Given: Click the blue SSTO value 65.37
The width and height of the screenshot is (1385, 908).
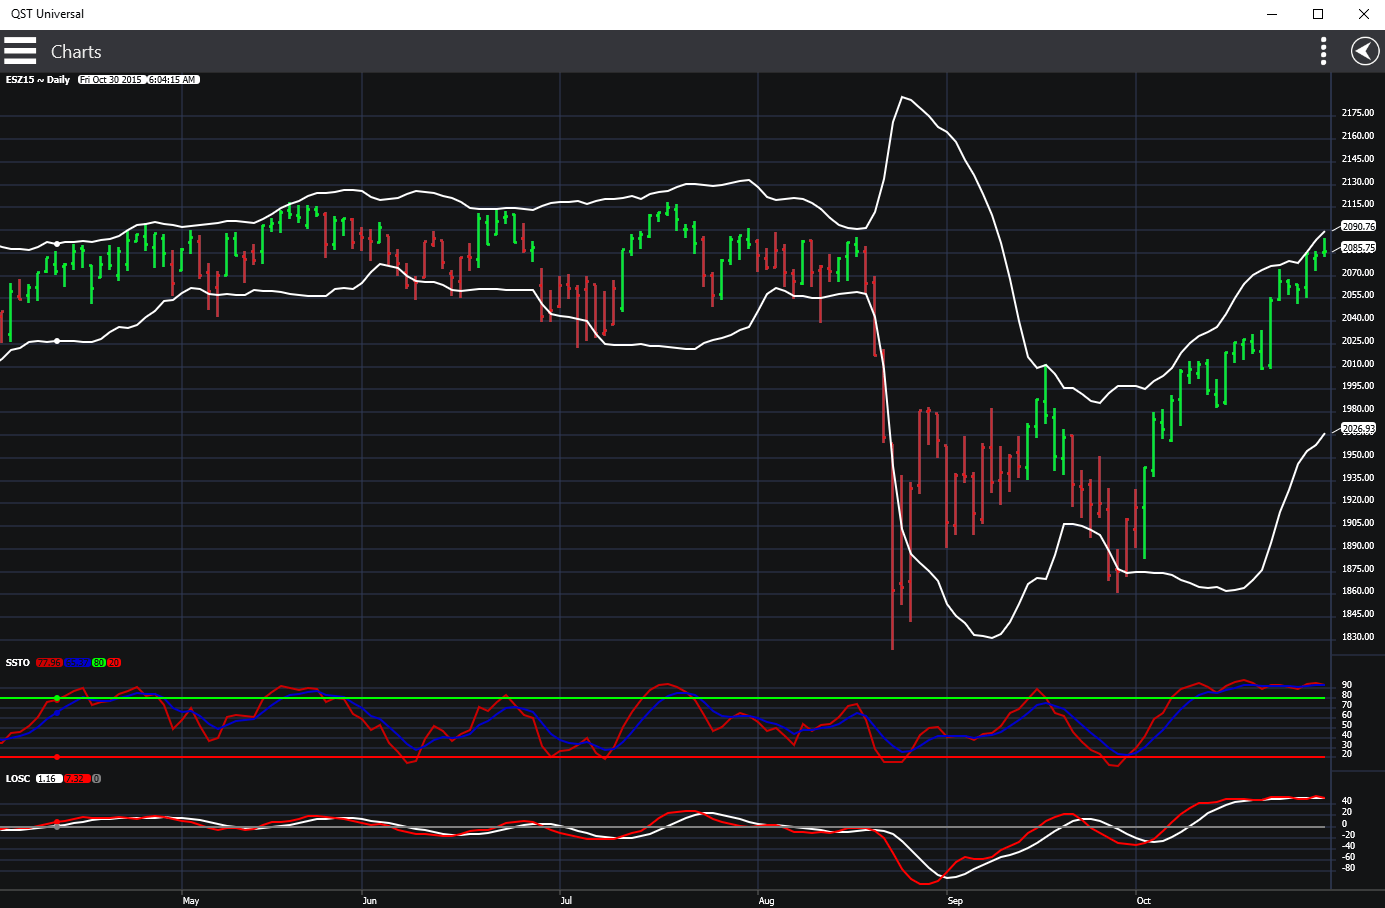Looking at the screenshot, I should point(77,663).
